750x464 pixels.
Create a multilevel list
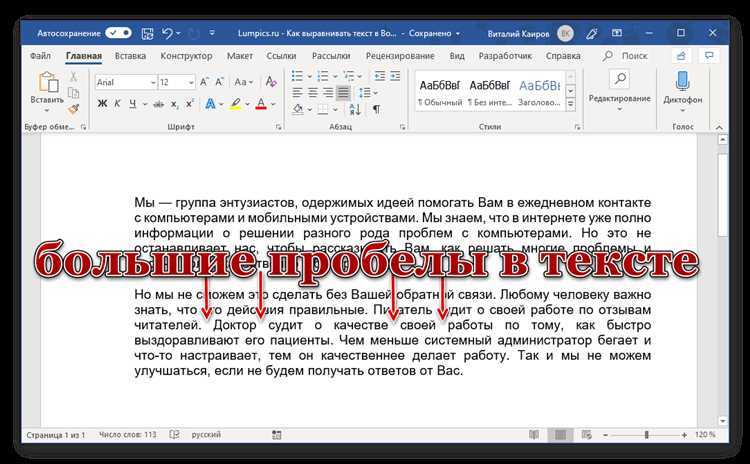349,76
